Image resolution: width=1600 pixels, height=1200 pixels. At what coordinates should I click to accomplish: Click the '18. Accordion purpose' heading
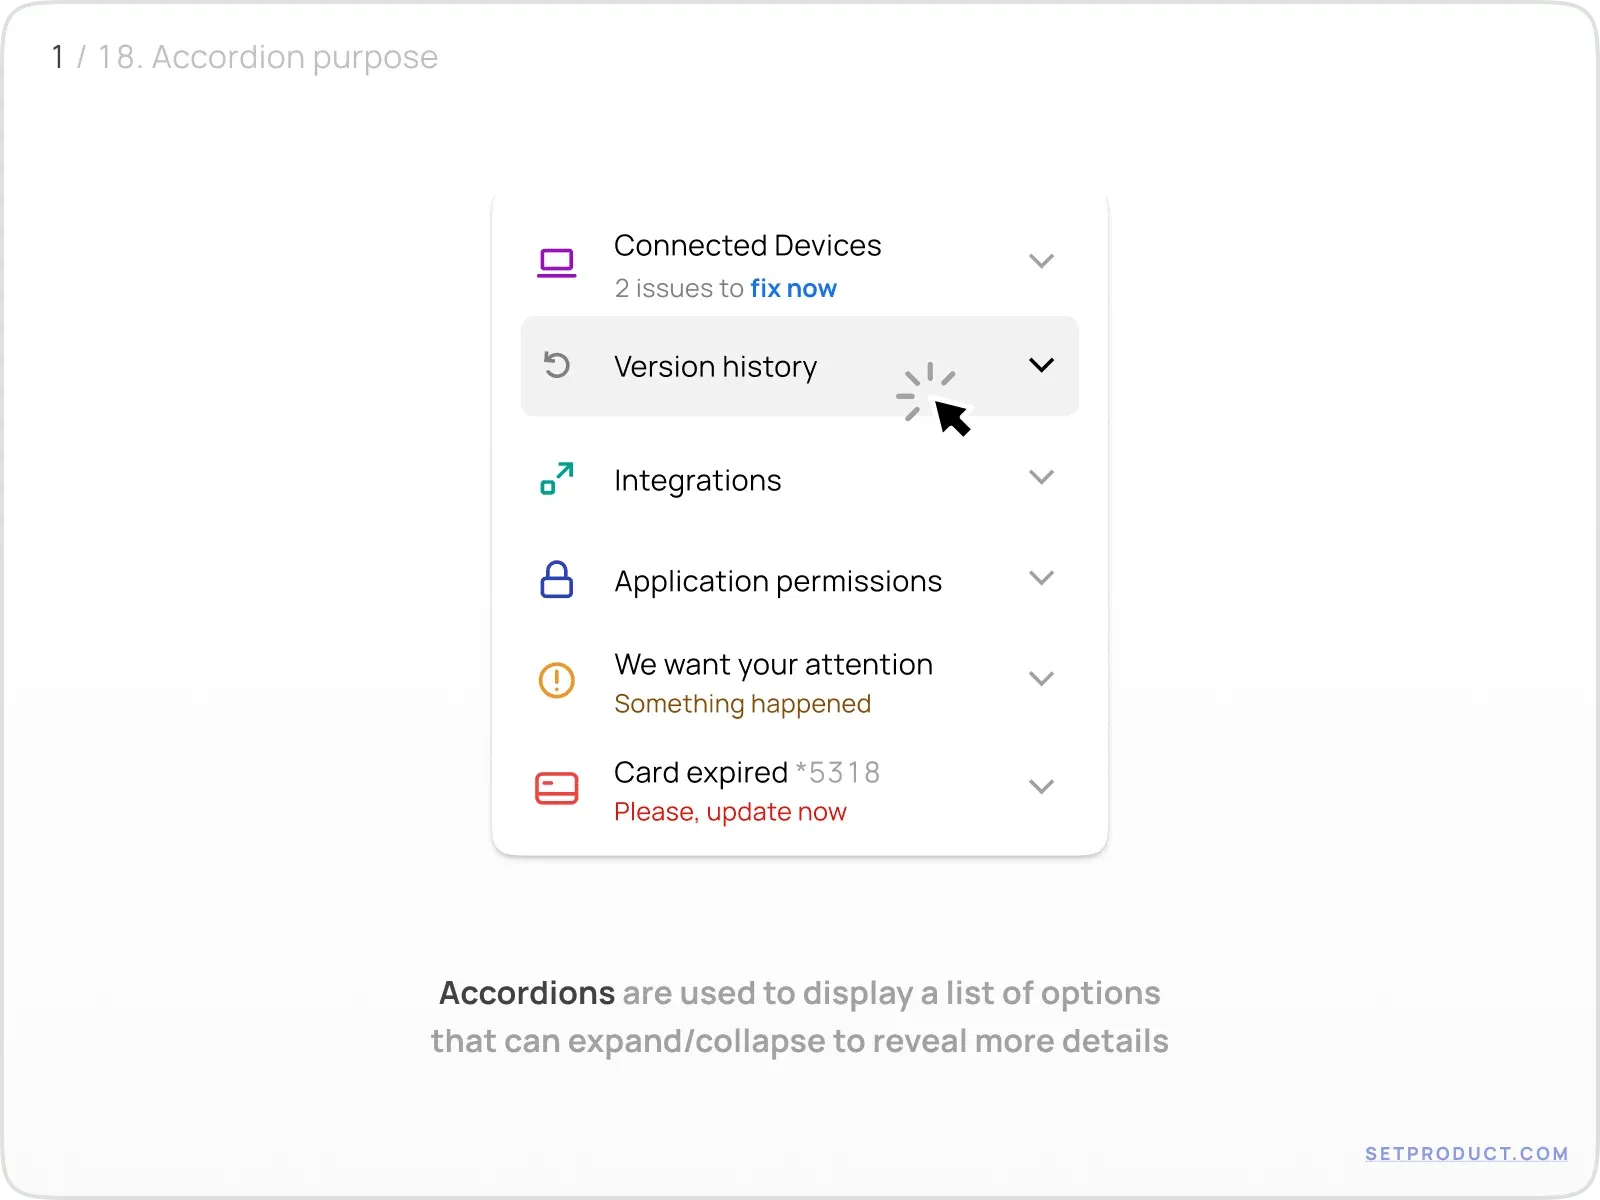pos(268,57)
